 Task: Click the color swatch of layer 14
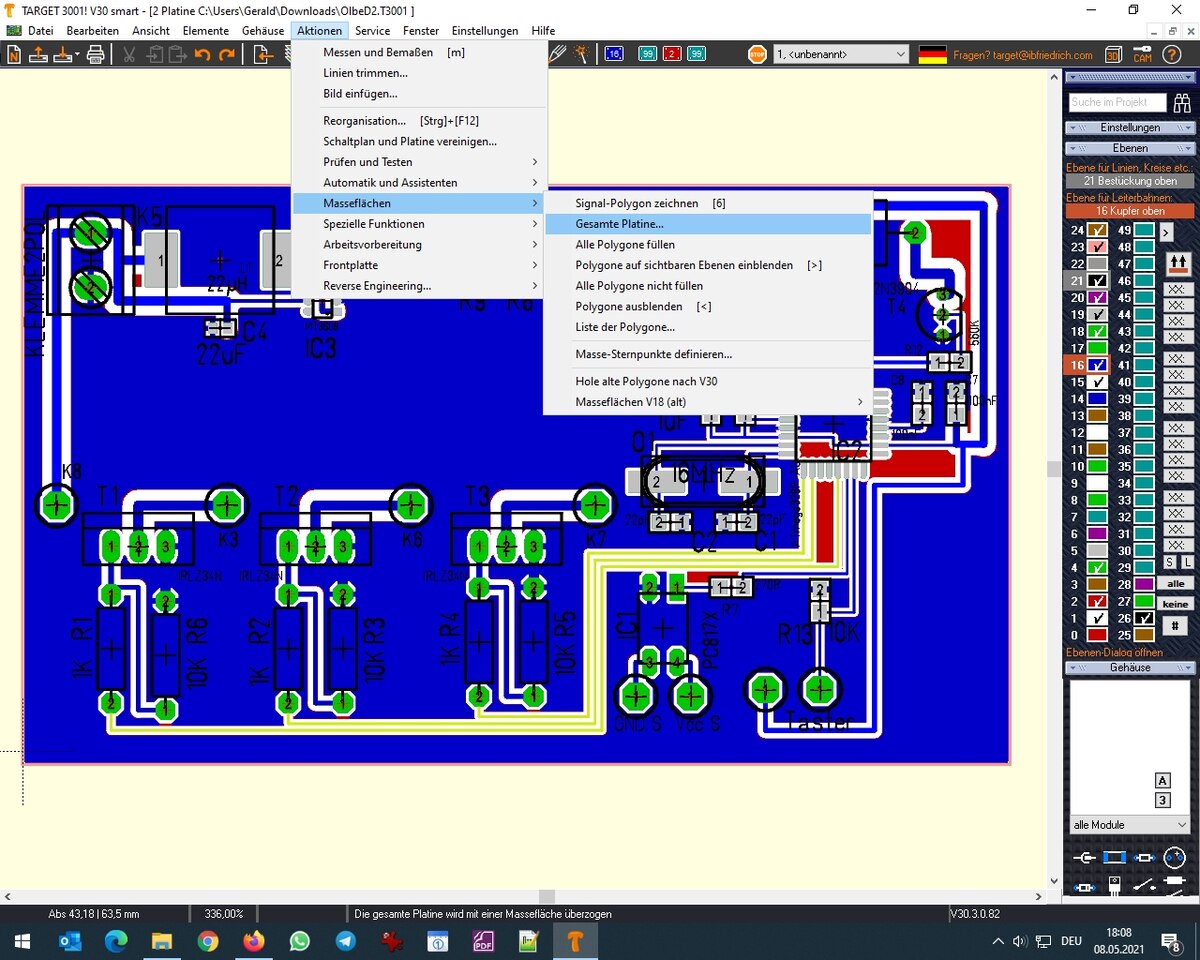tap(1097, 399)
